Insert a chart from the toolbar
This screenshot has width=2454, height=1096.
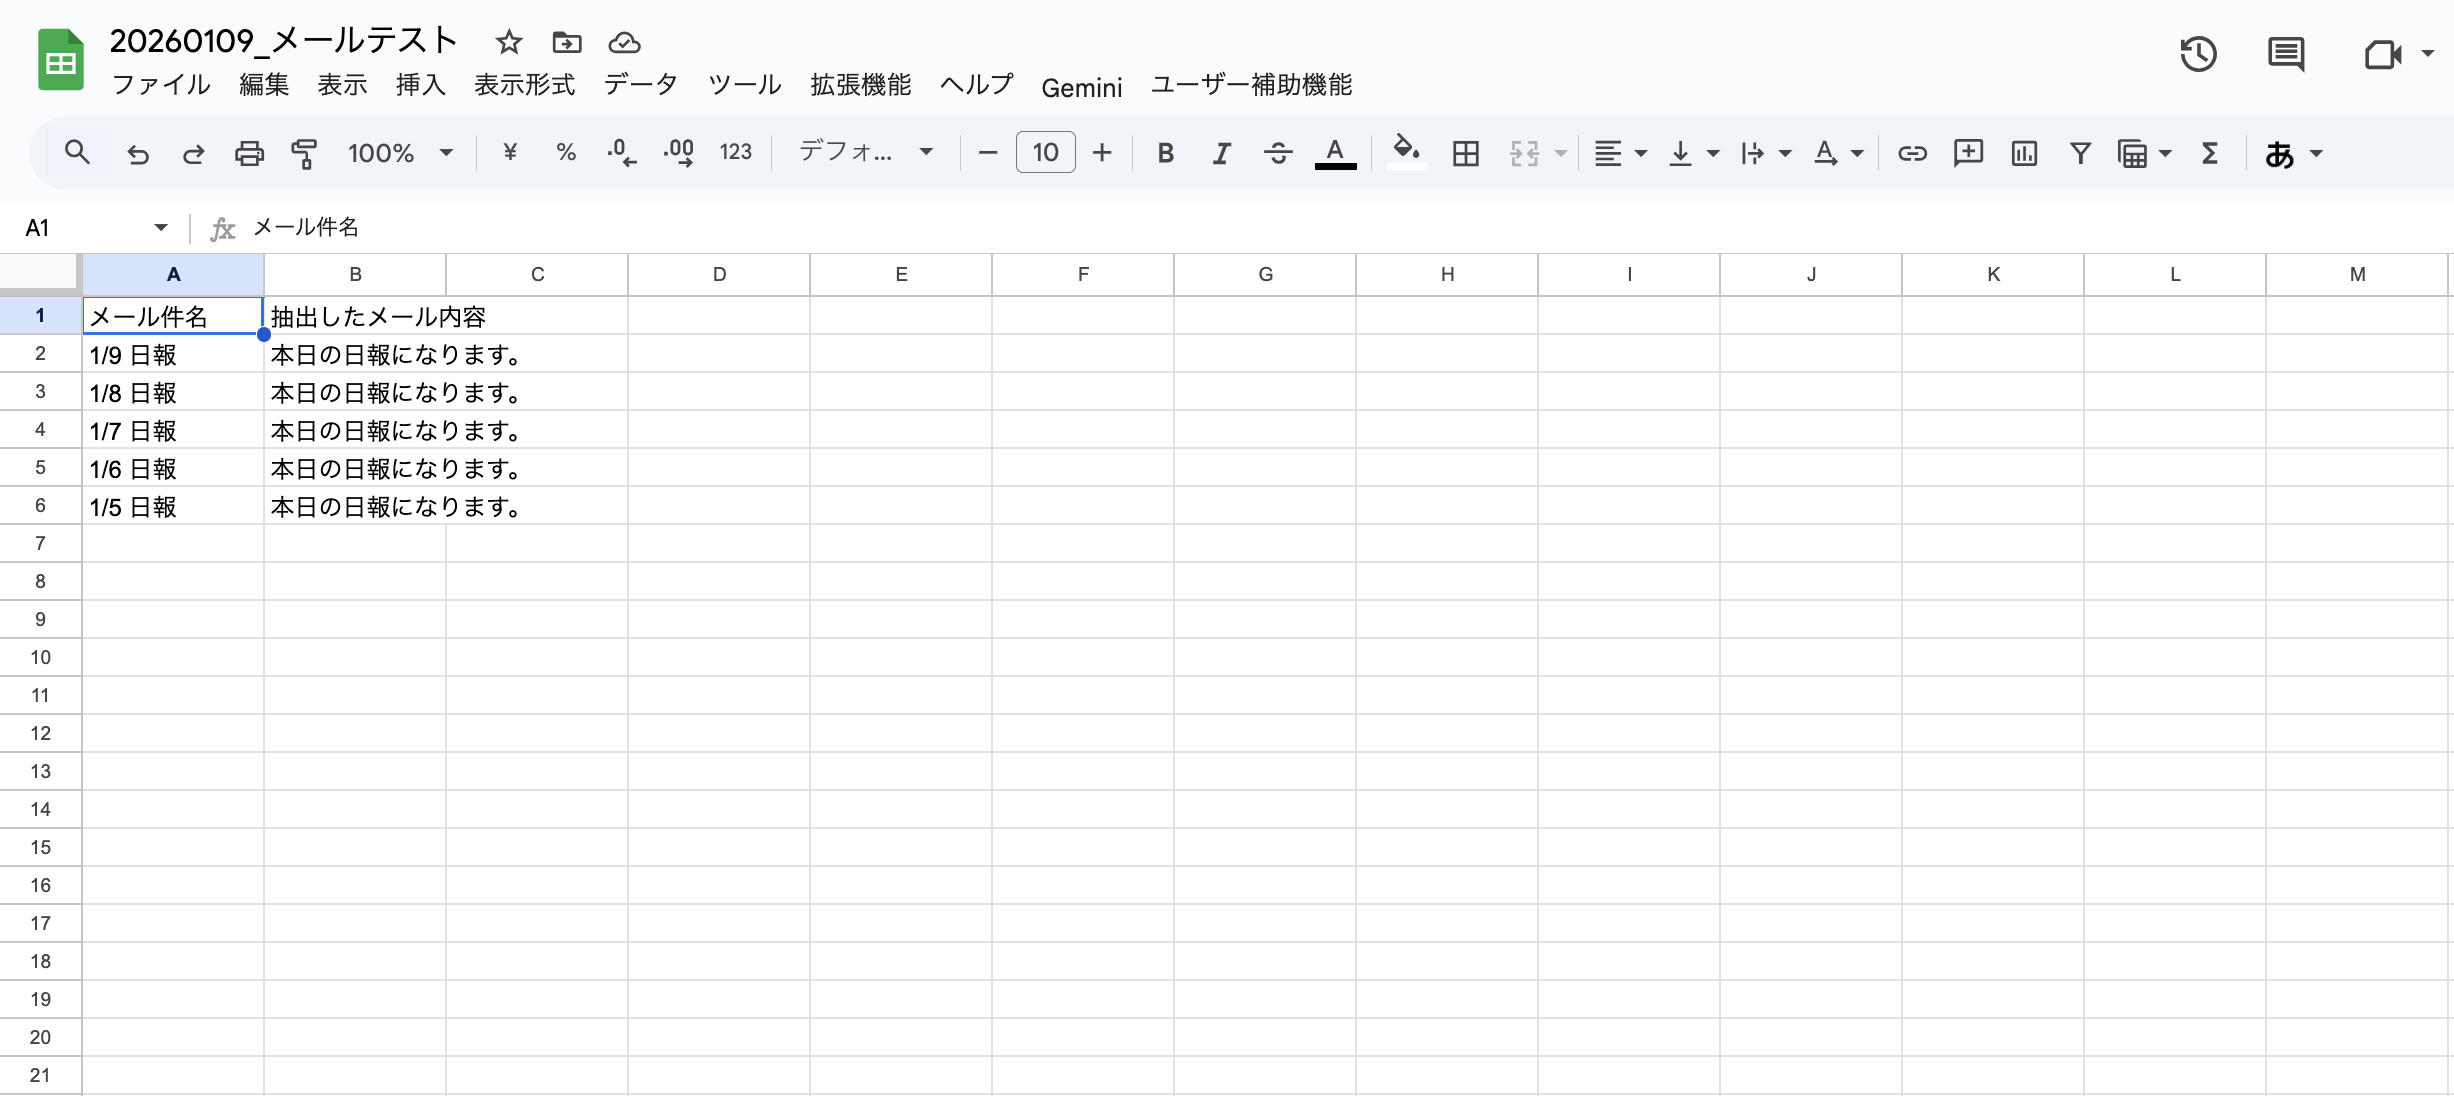coord(2023,152)
